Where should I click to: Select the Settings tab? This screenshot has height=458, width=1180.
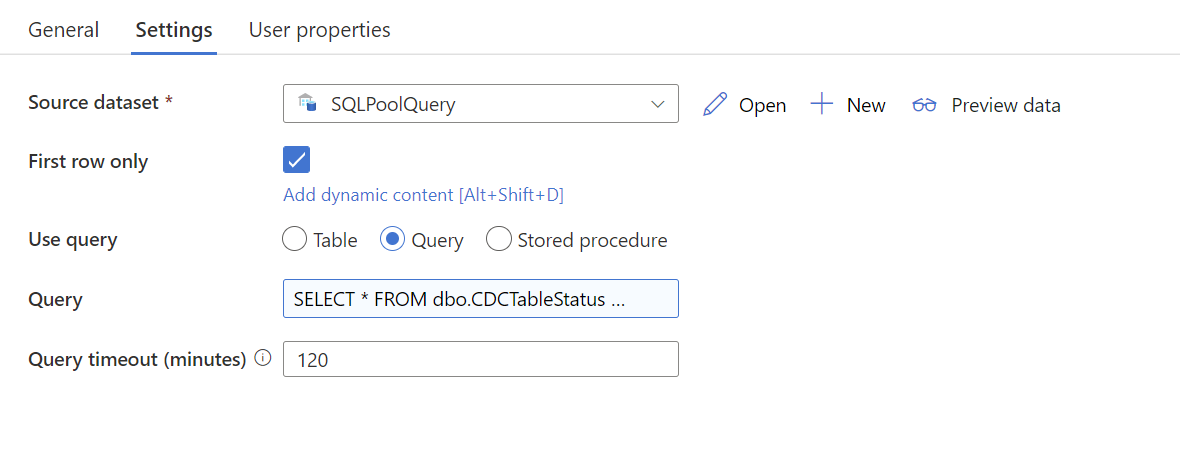(174, 30)
